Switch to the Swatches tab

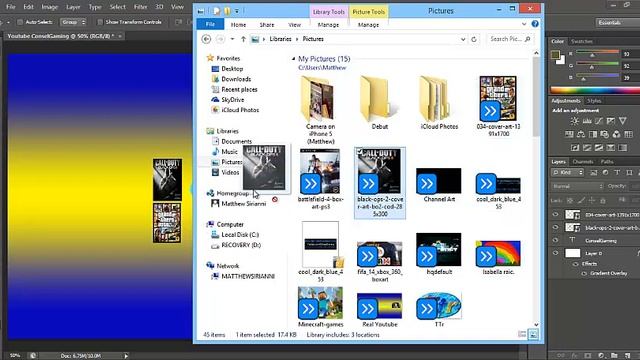pos(582,42)
